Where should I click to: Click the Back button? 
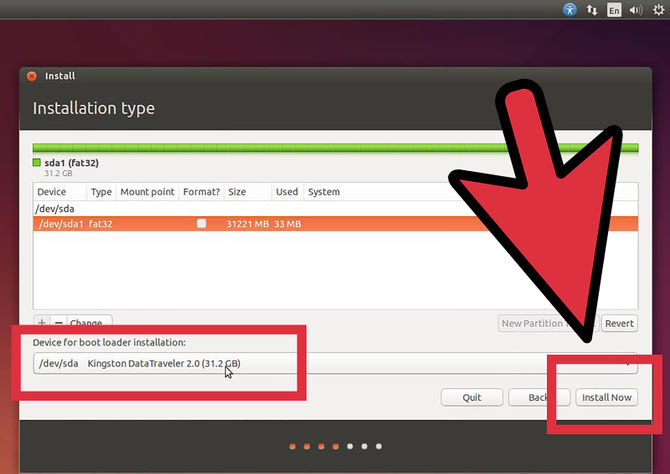click(539, 397)
